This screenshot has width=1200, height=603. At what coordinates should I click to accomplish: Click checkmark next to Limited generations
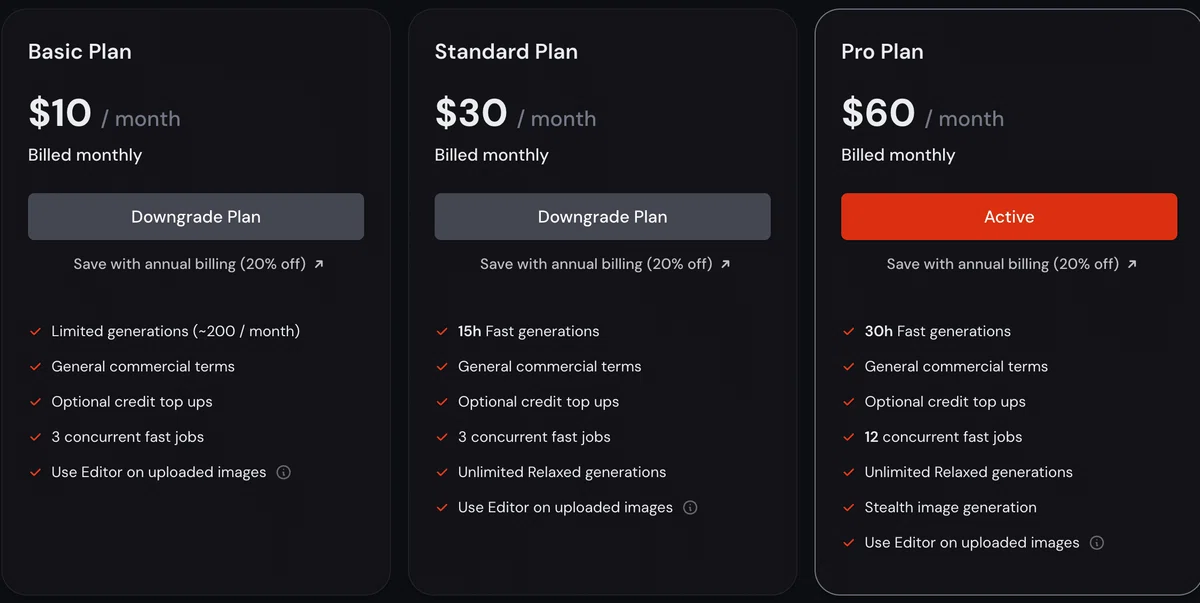35,331
